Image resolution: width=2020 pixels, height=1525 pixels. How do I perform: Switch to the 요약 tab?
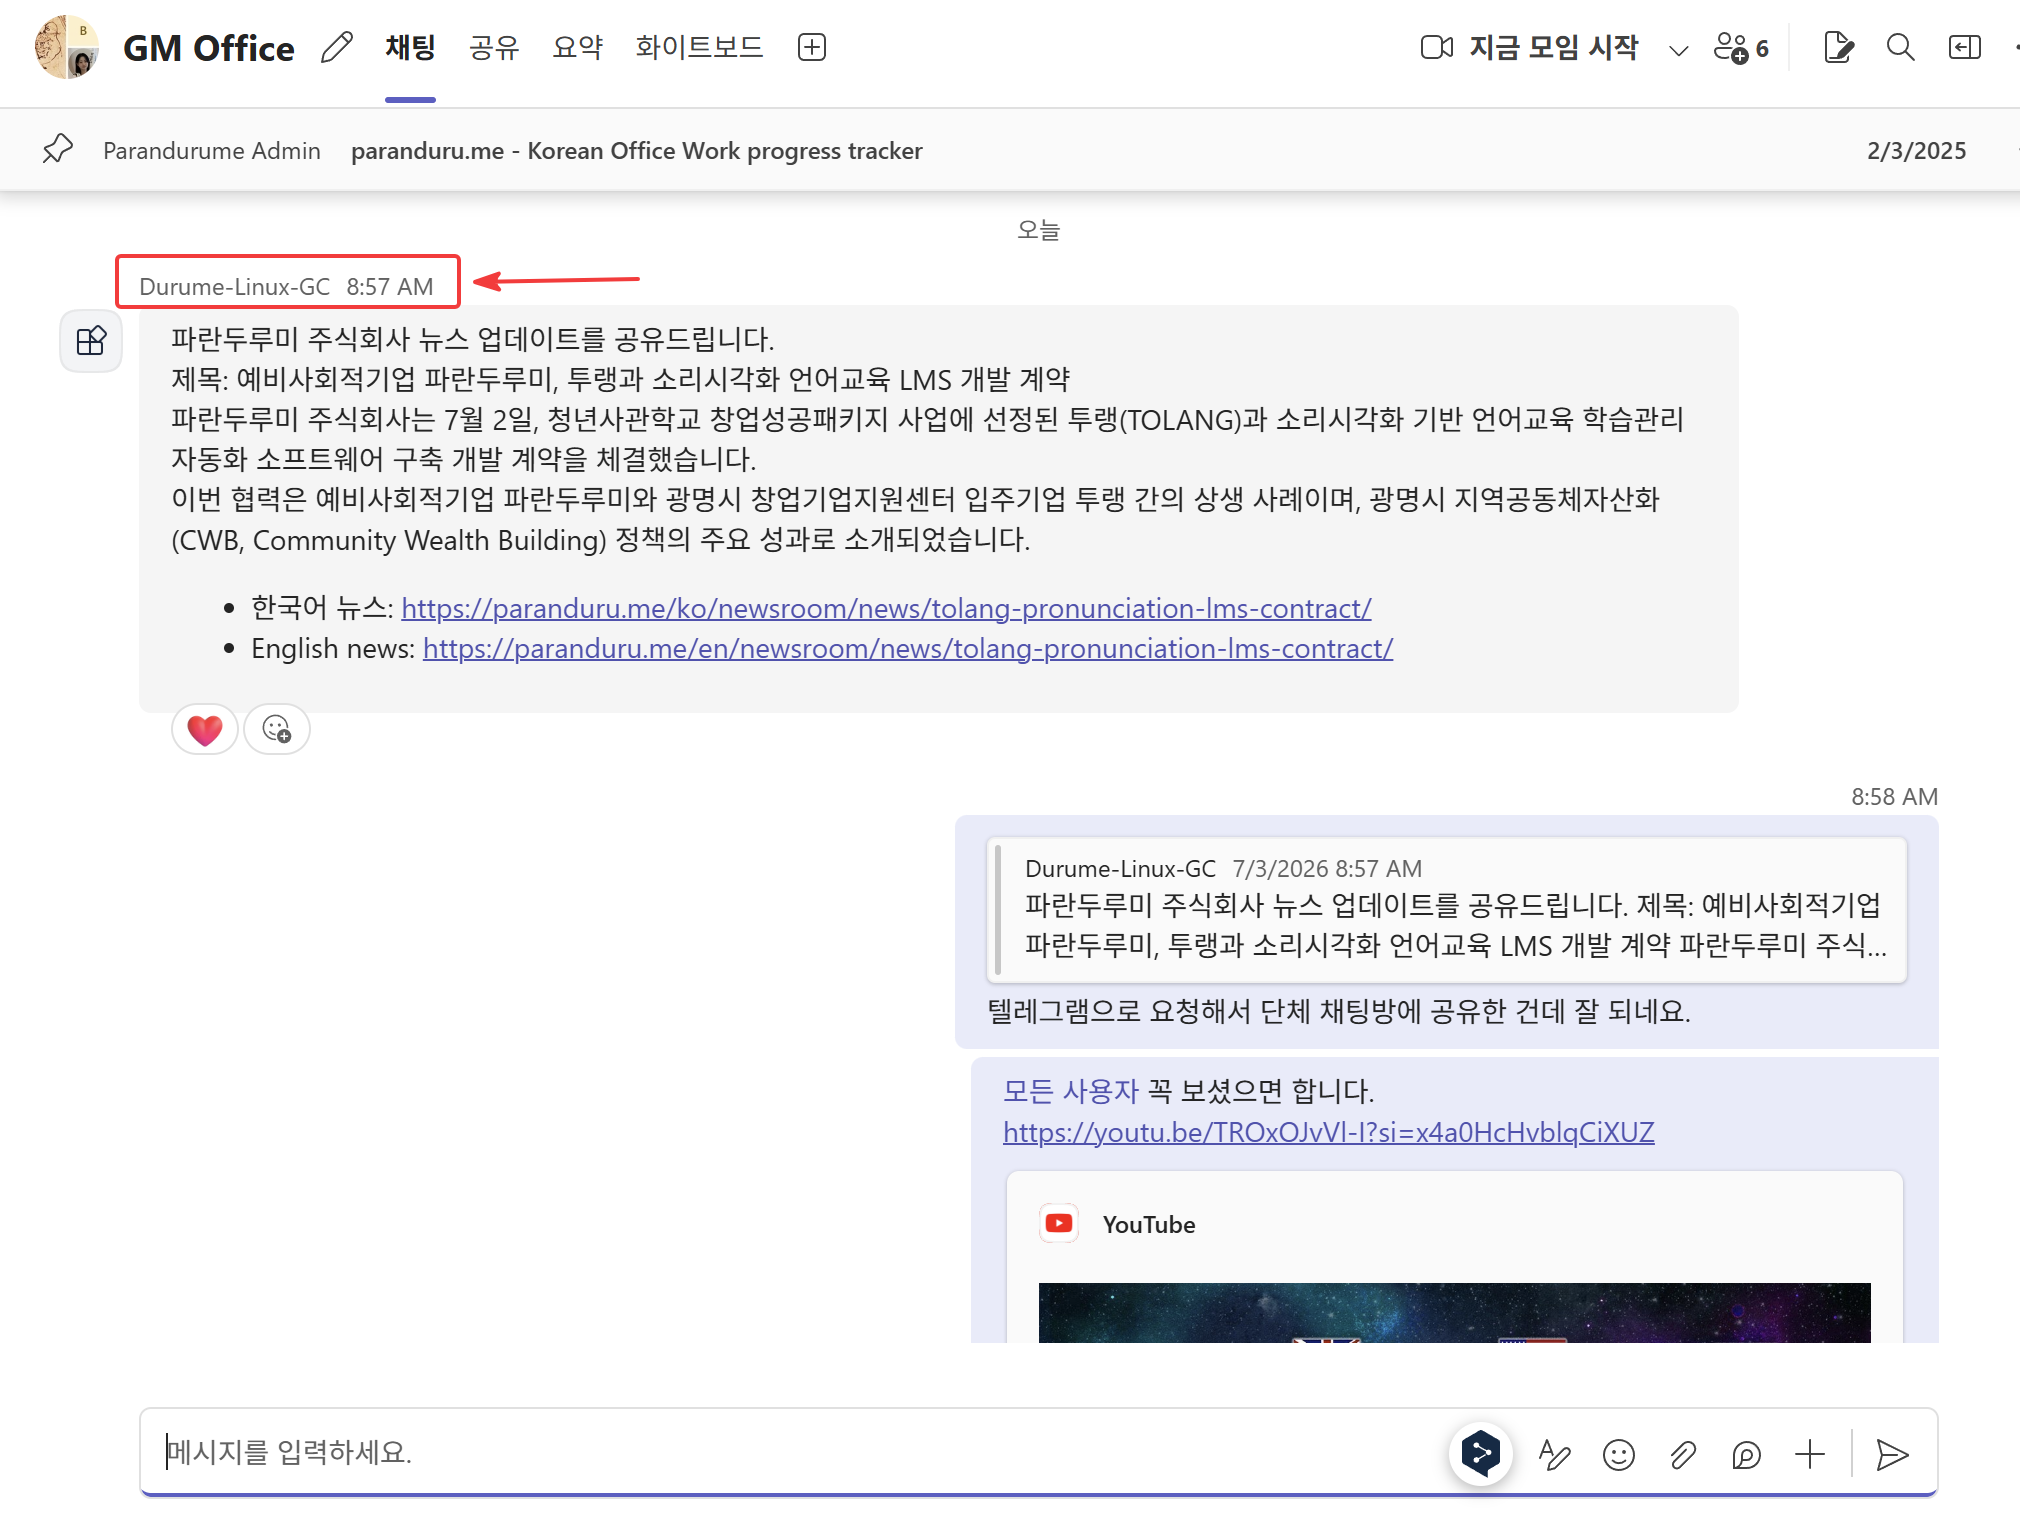coord(577,47)
